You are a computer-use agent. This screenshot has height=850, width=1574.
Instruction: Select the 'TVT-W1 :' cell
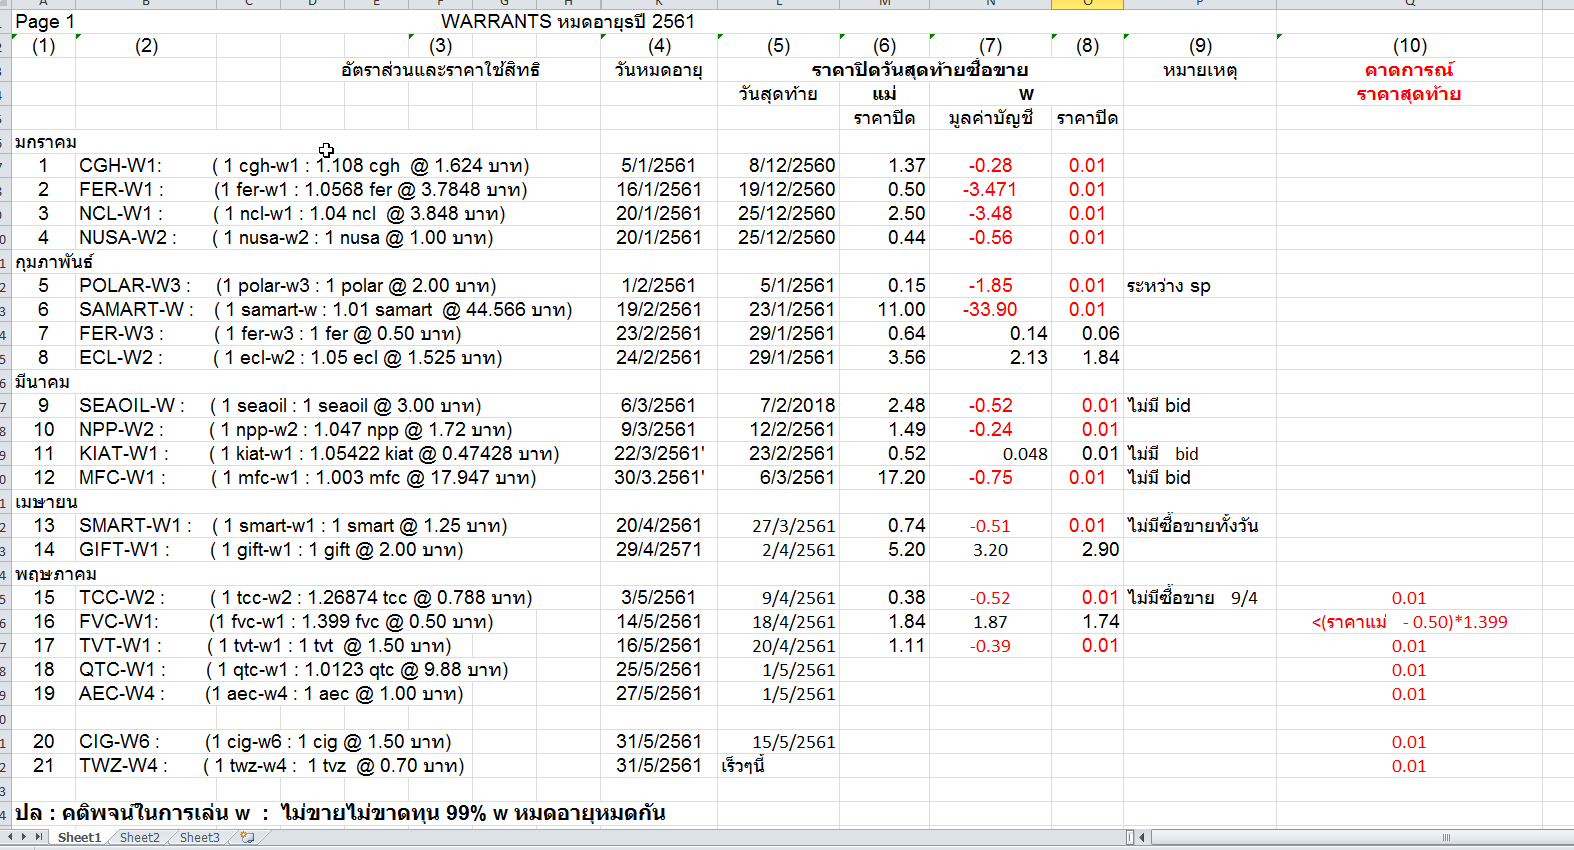click(122, 645)
